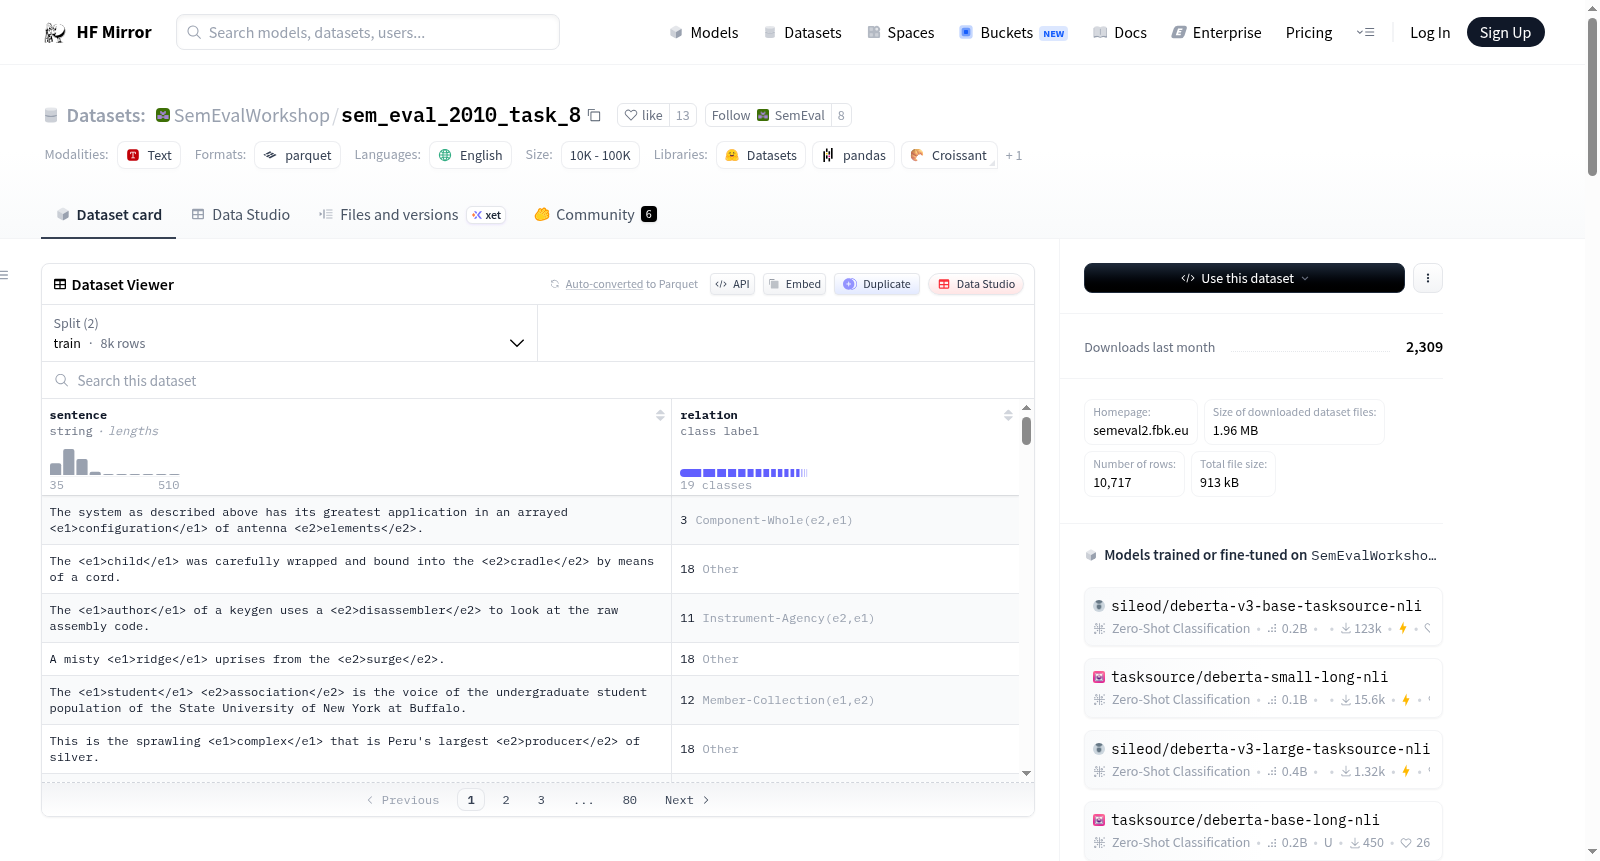Click the relation classes distribution bar
This screenshot has height=861, width=1600.
click(744, 473)
